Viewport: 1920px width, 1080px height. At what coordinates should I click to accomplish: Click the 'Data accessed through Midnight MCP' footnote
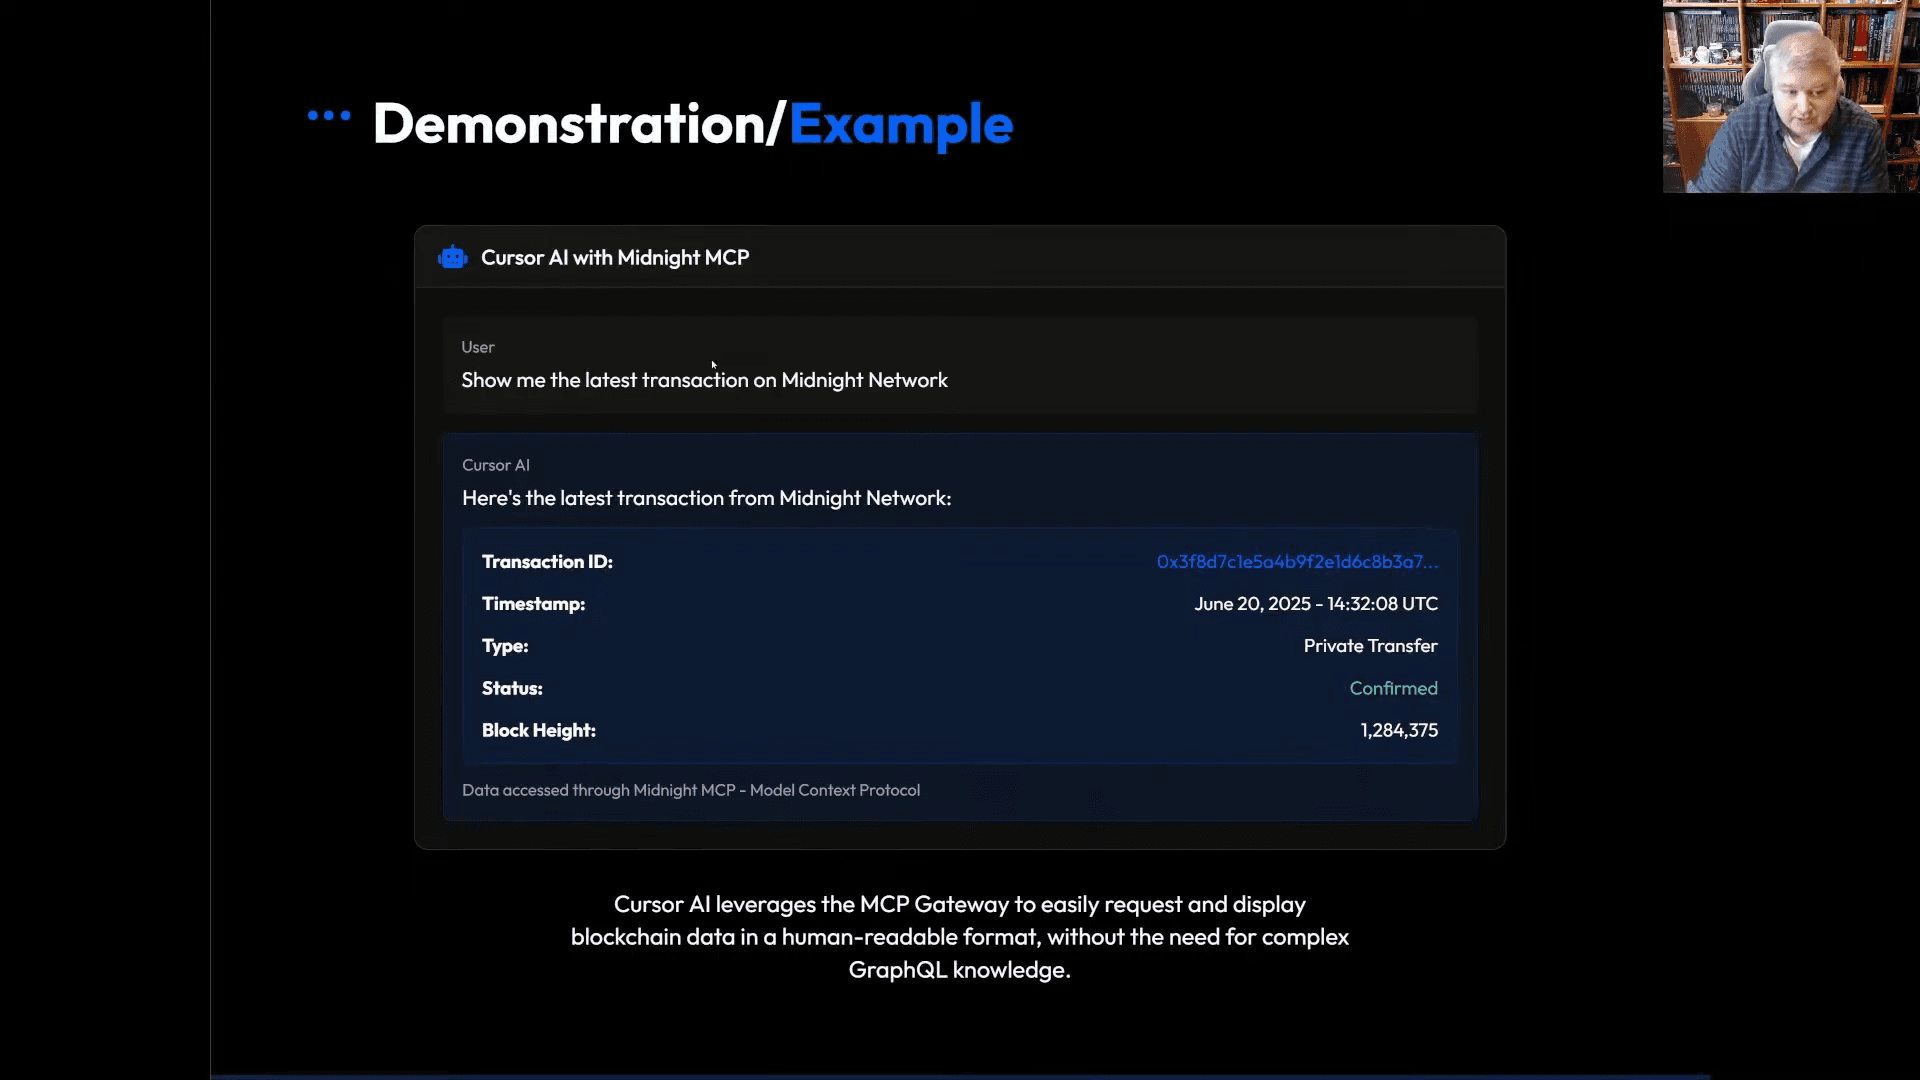tap(690, 790)
